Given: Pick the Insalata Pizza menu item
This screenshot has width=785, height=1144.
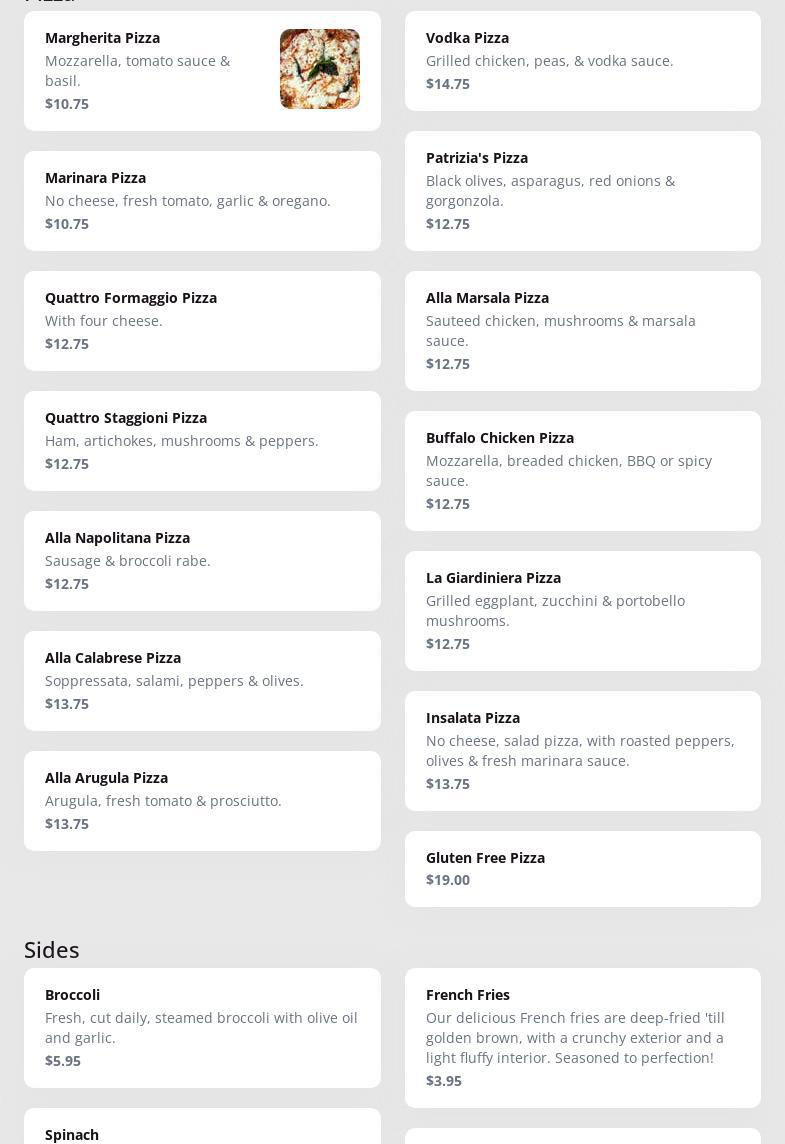Looking at the screenshot, I should [x=582, y=751].
